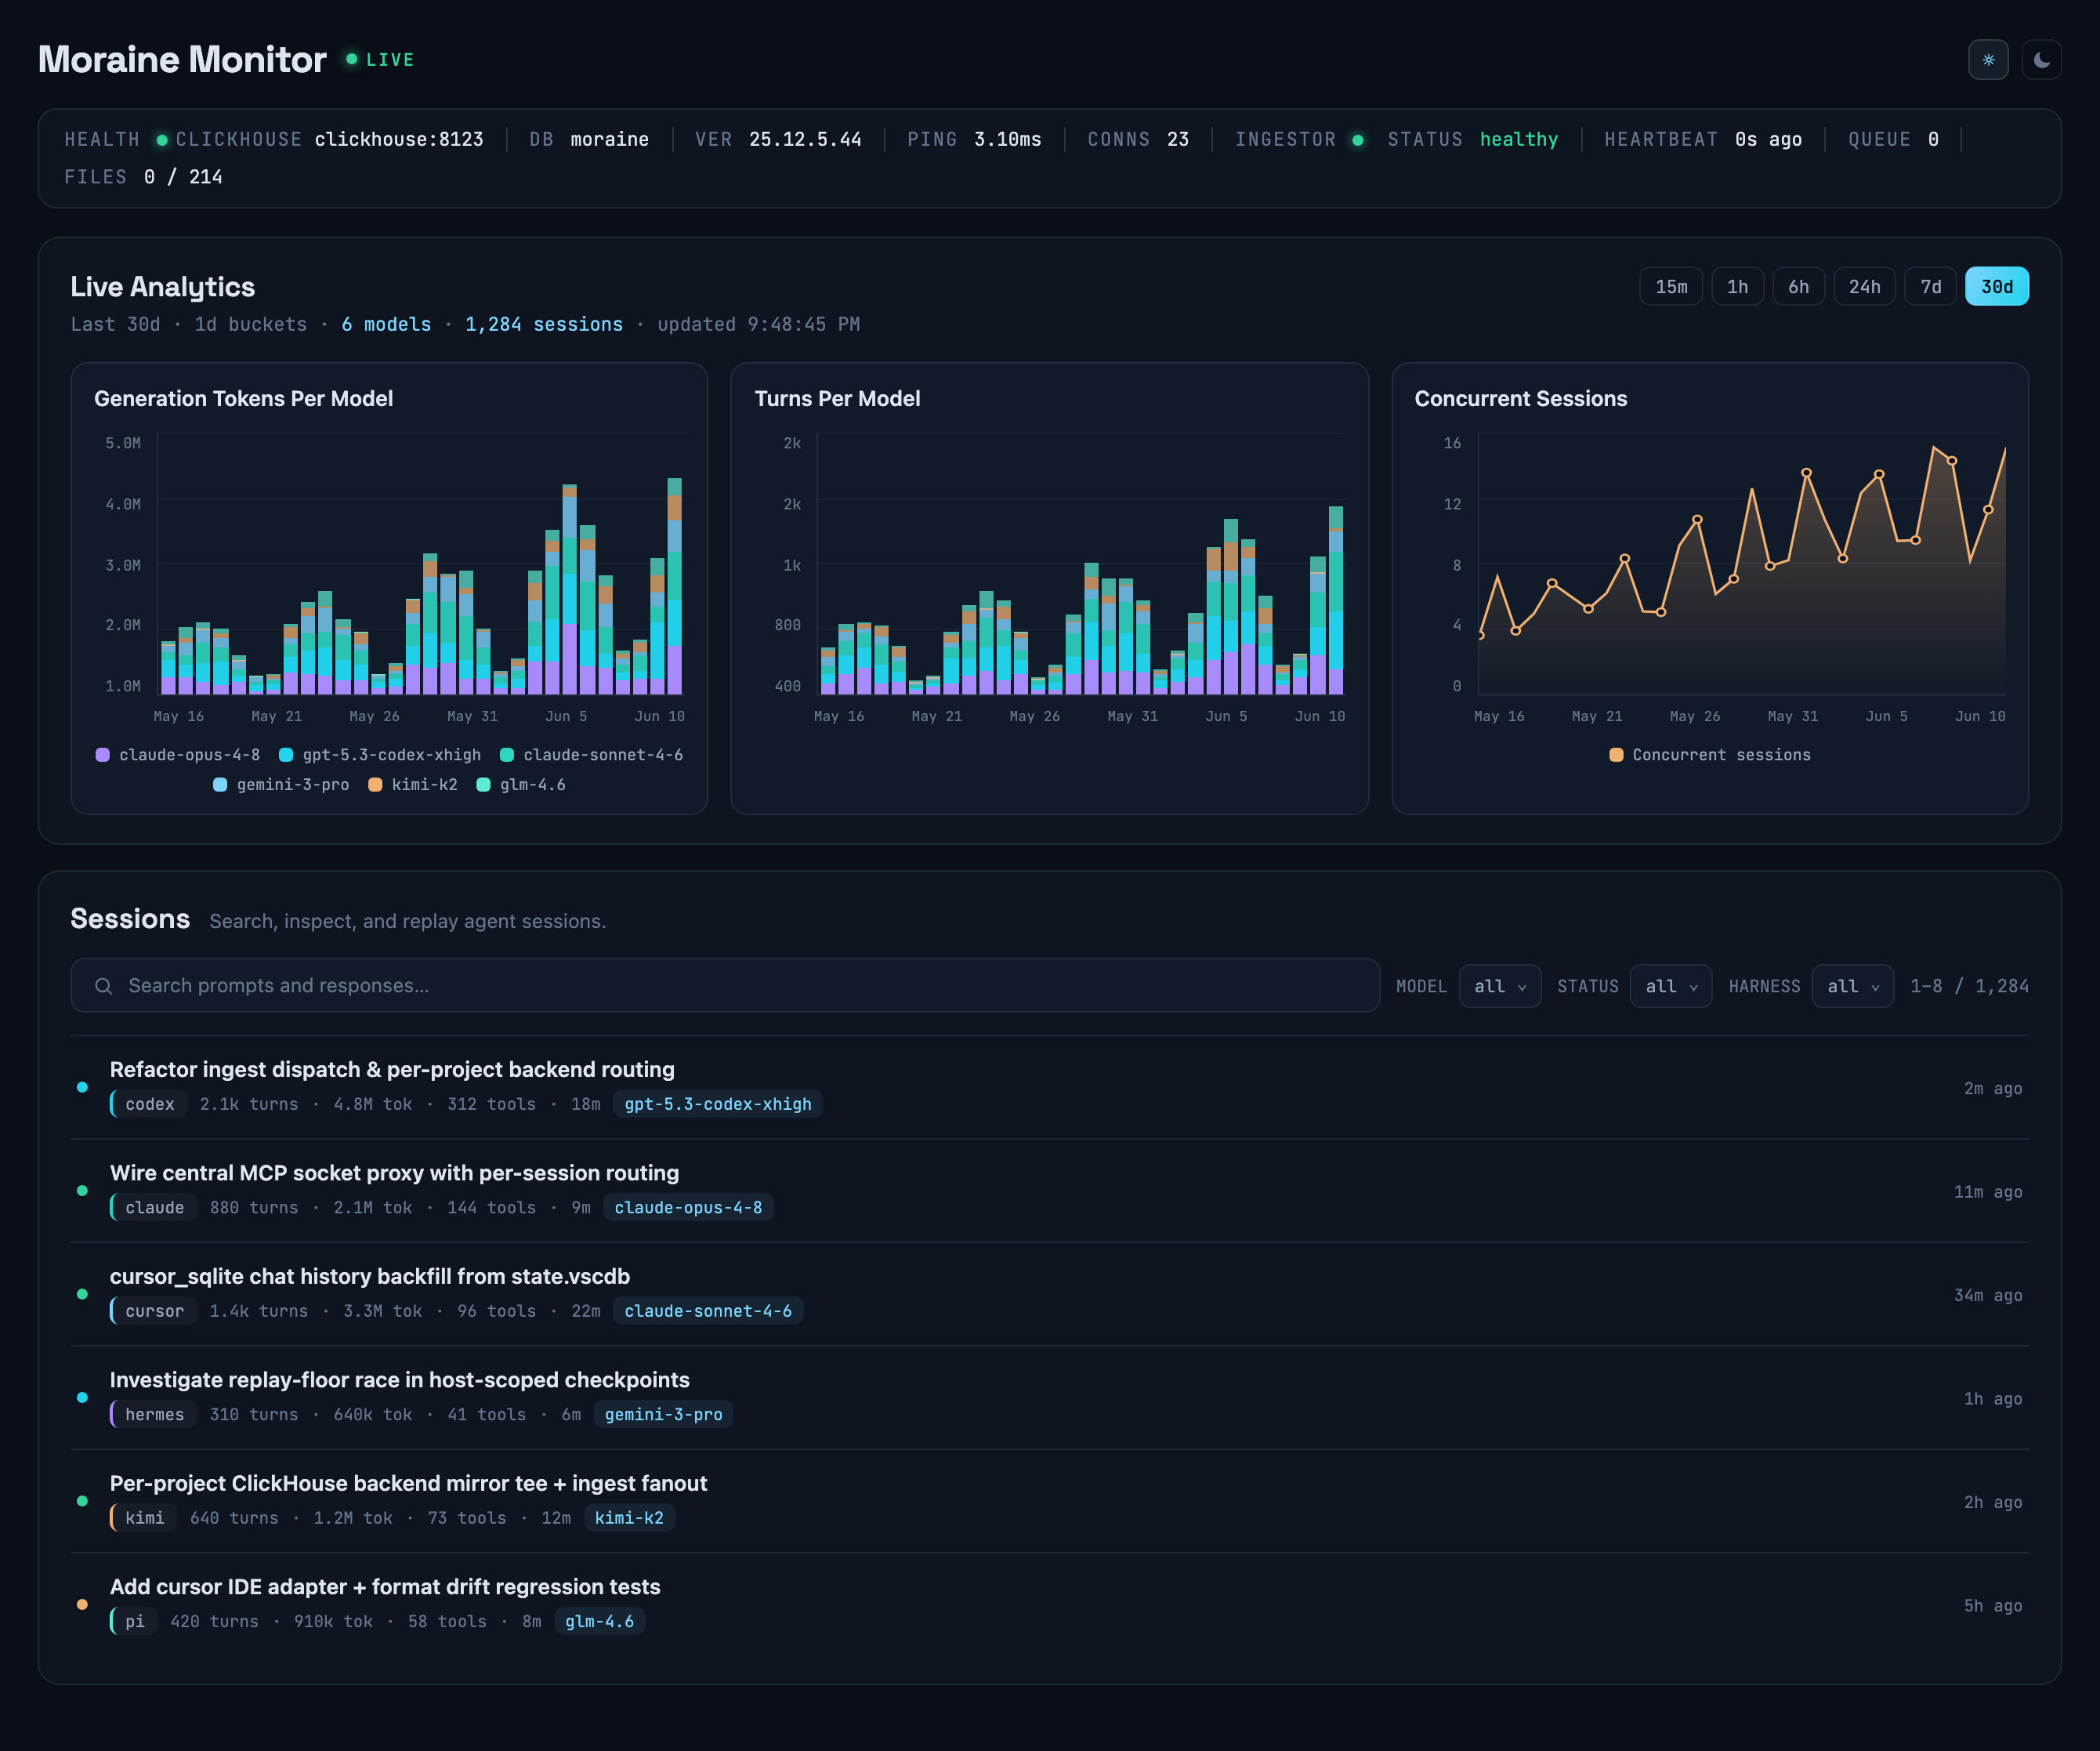Click the "clickhouse:8123" host value
Viewport: 2100px width, 1751px height.
(399, 140)
